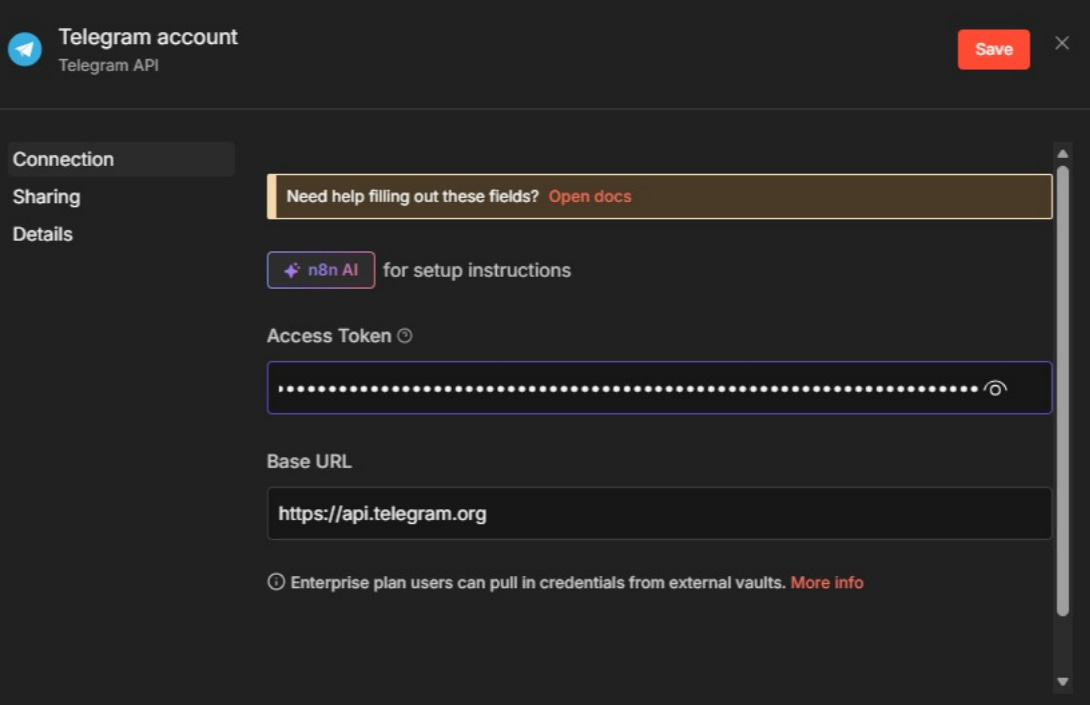
Task: Click the Telegram API subtitle
Action: 108,65
